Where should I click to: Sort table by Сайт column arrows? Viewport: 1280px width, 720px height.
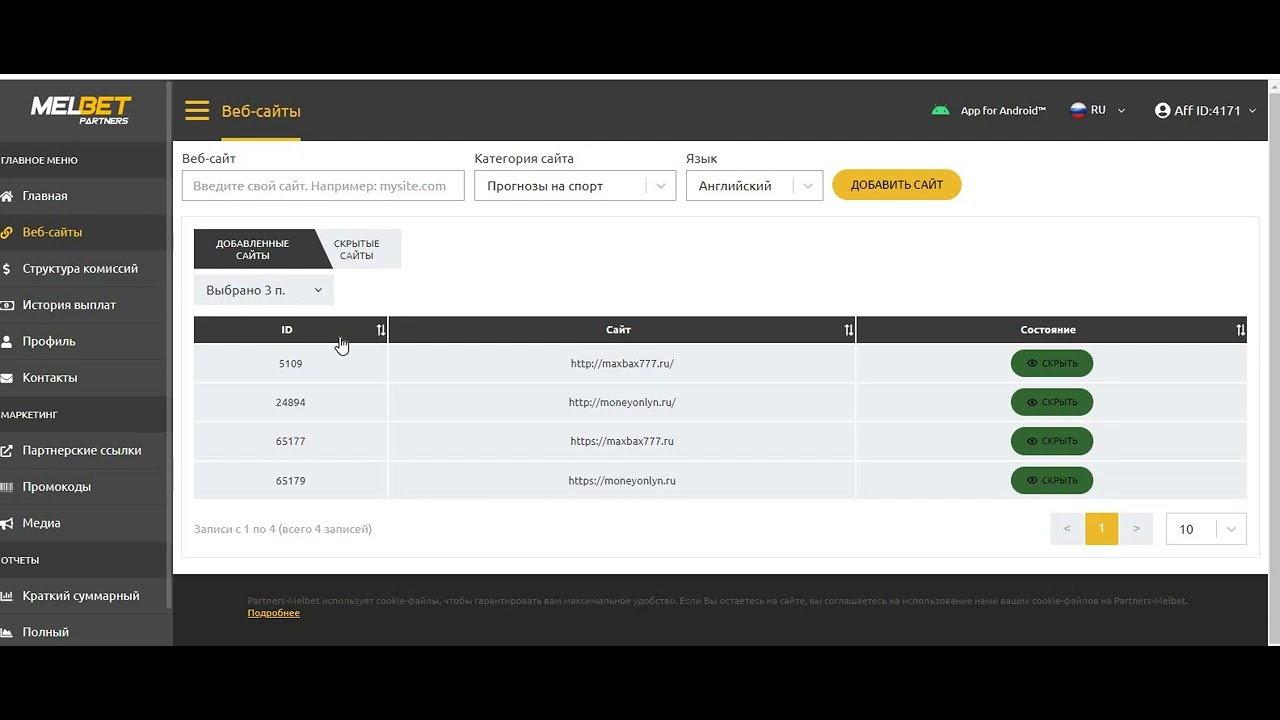click(848, 330)
